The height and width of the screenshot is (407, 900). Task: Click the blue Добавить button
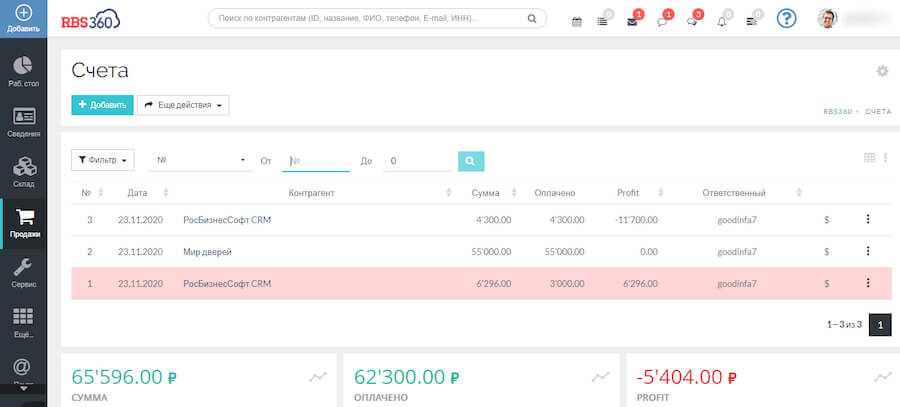(102, 105)
